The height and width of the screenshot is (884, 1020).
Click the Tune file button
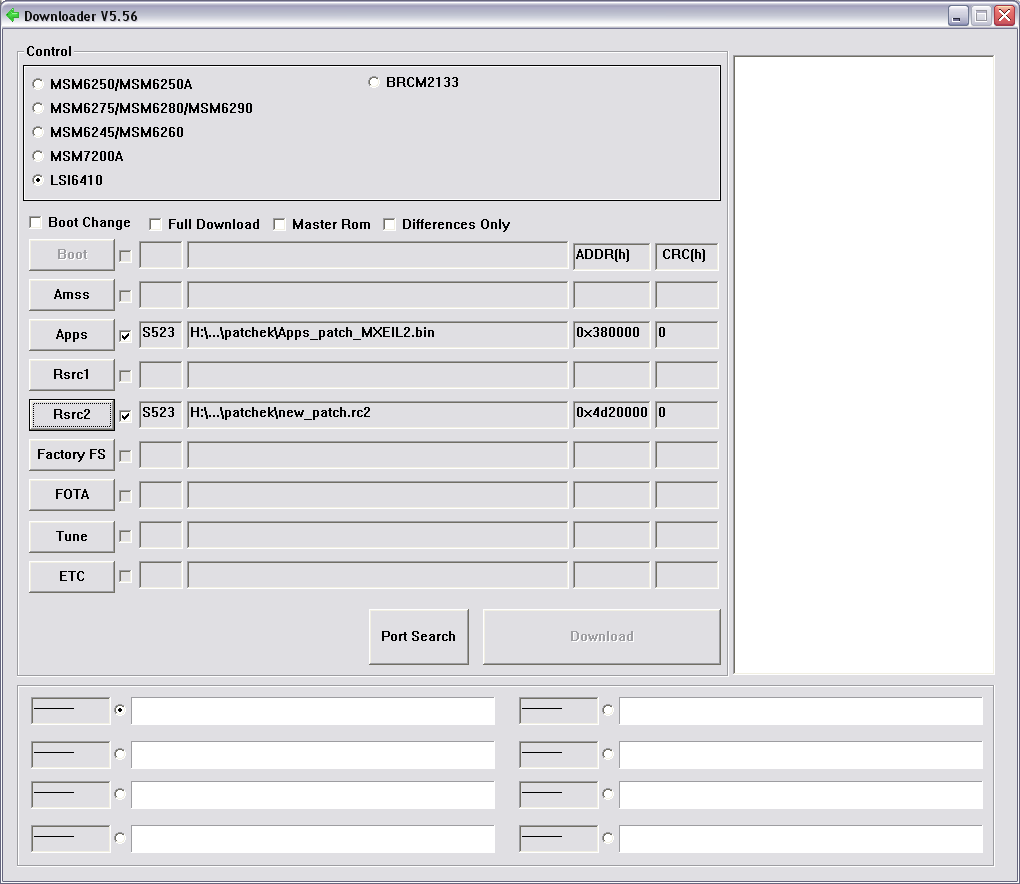point(71,536)
